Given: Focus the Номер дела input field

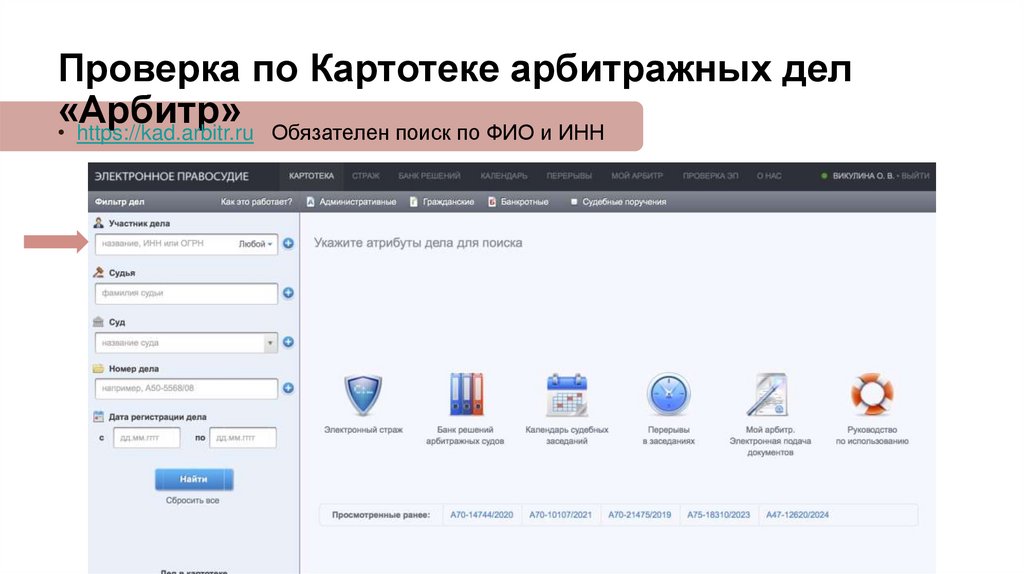Looking at the screenshot, I should point(186,389).
